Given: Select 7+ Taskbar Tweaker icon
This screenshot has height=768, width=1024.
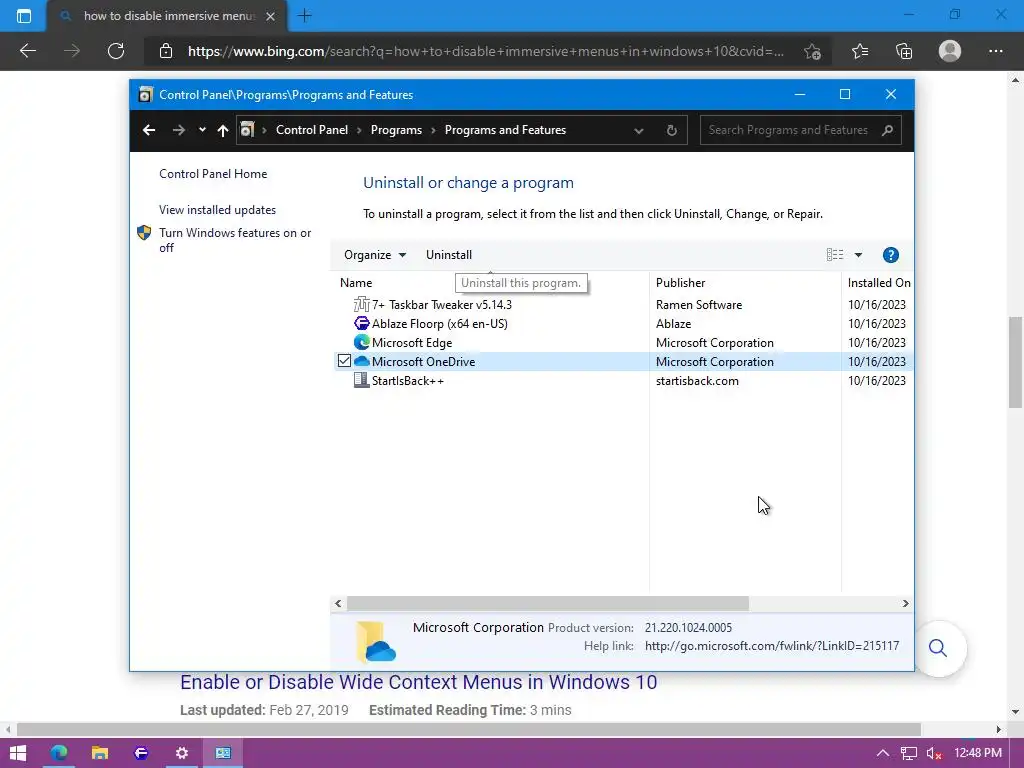Looking at the screenshot, I should (361, 304).
